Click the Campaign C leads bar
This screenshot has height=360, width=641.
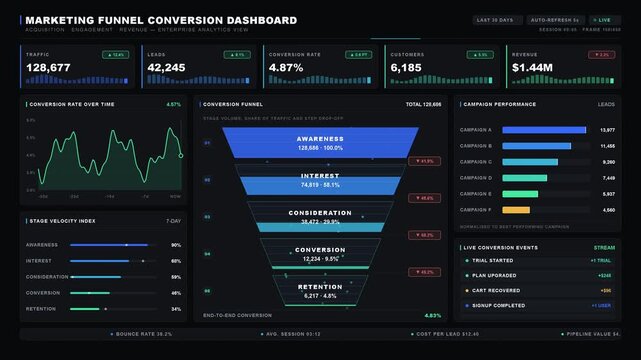tap(530, 162)
